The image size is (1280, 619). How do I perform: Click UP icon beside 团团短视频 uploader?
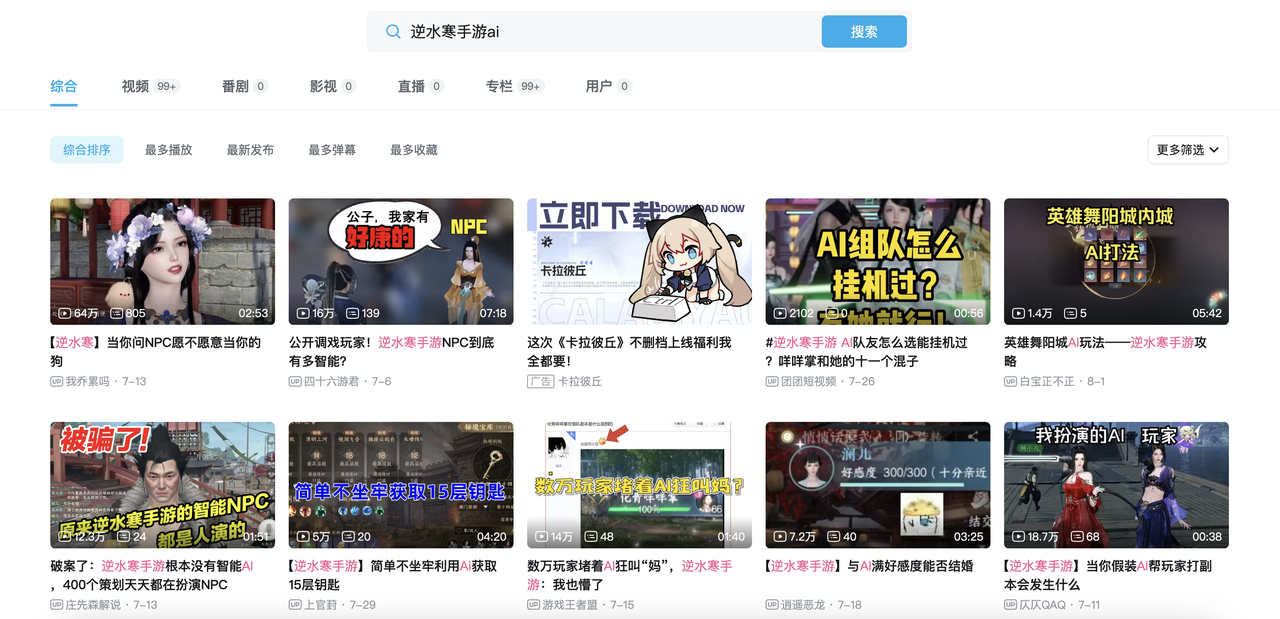pyautogui.click(x=772, y=382)
